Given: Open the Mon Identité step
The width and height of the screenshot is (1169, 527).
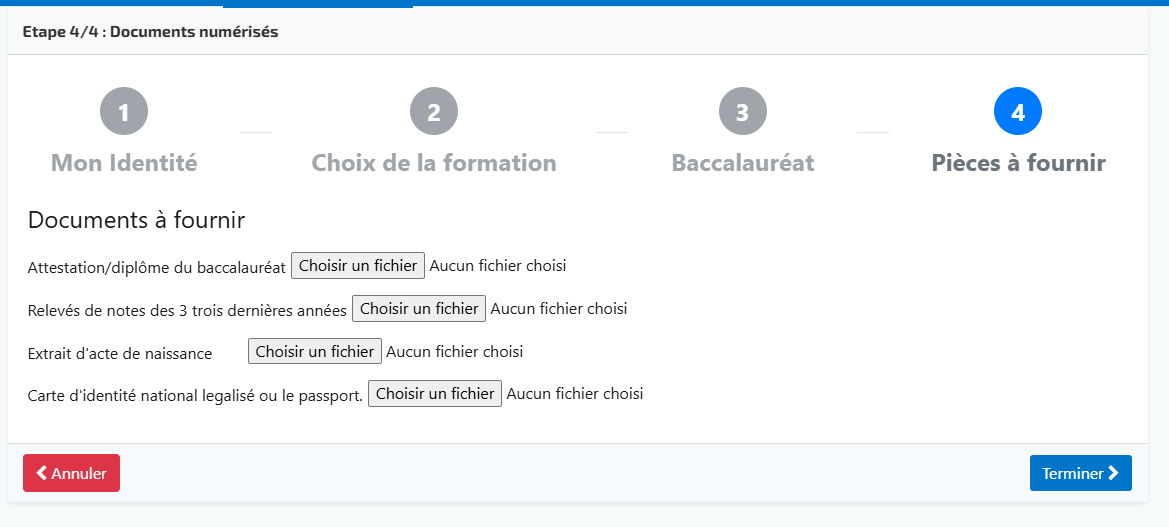Looking at the screenshot, I should pyautogui.click(x=124, y=163).
